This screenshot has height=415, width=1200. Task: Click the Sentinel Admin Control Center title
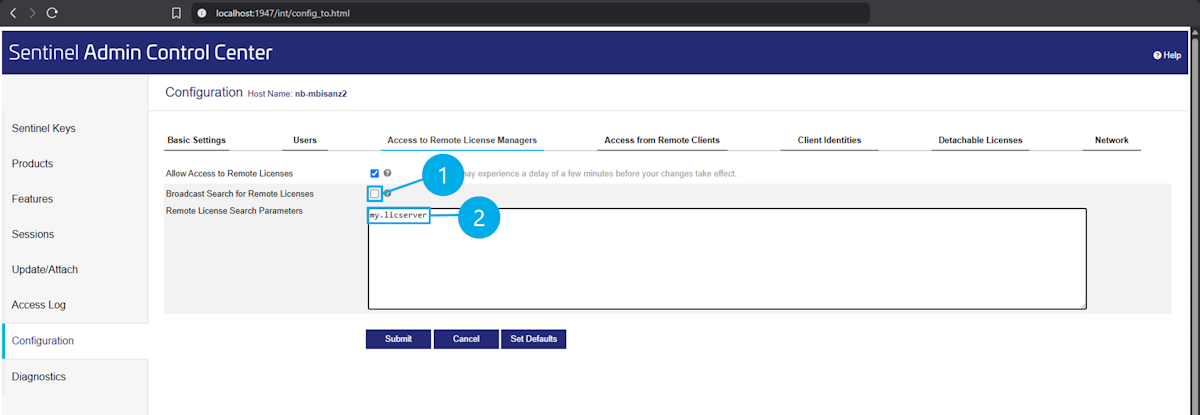pyautogui.click(x=140, y=52)
